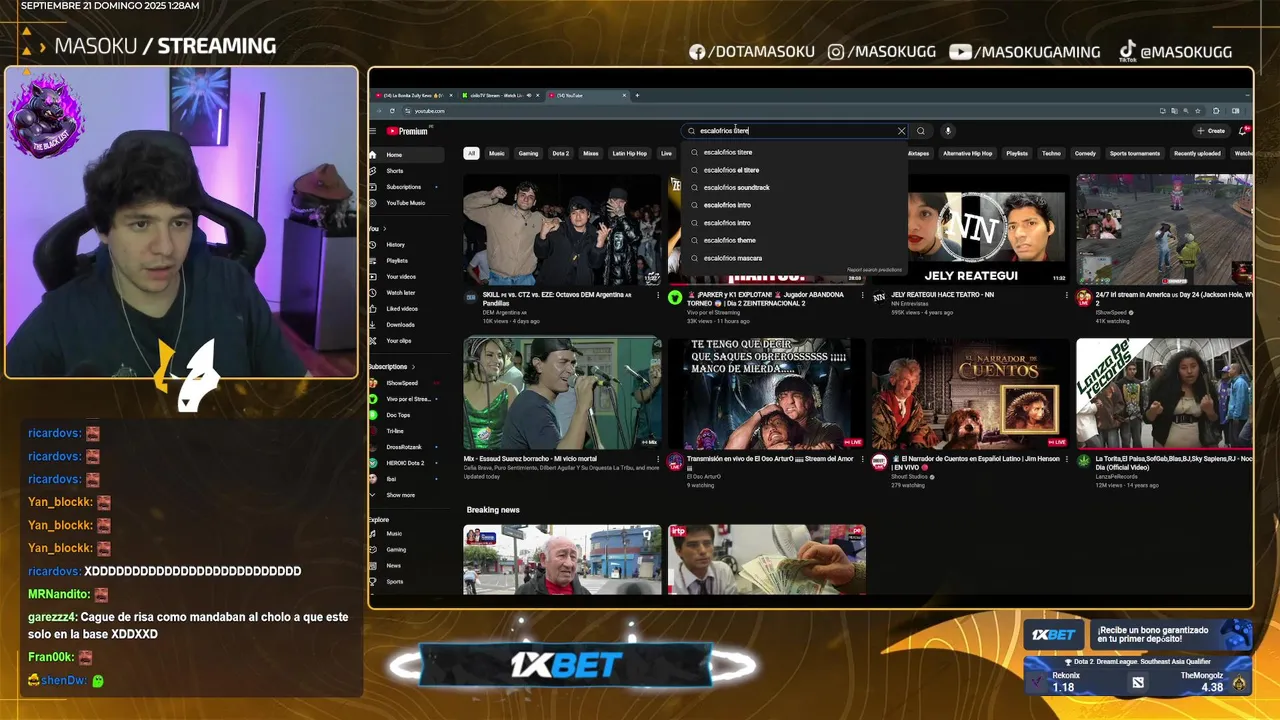This screenshot has height=720, width=1280.
Task: Open options for JELY REATEGUI video
Action: [x=1066, y=295]
